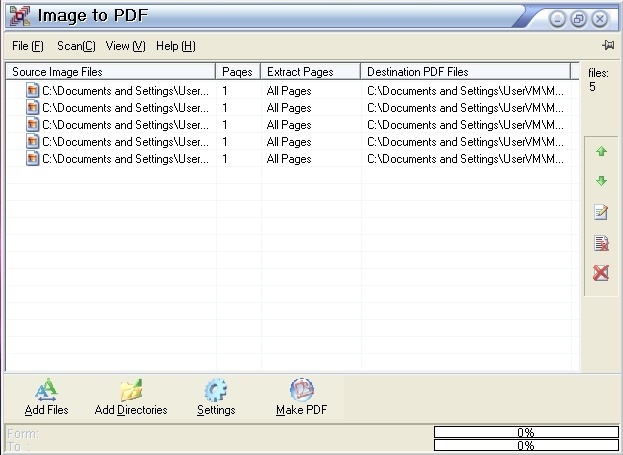Click the edit item notepad-pencil icon
623x455 pixels.
pyautogui.click(x=601, y=212)
